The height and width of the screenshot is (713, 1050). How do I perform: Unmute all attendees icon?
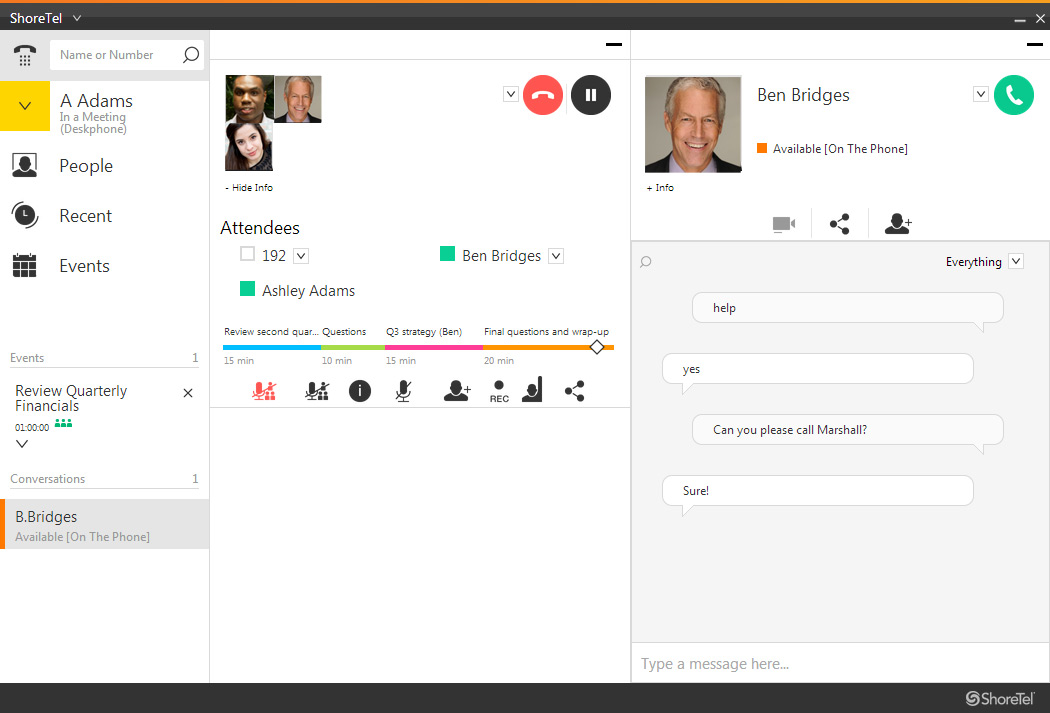tap(317, 390)
